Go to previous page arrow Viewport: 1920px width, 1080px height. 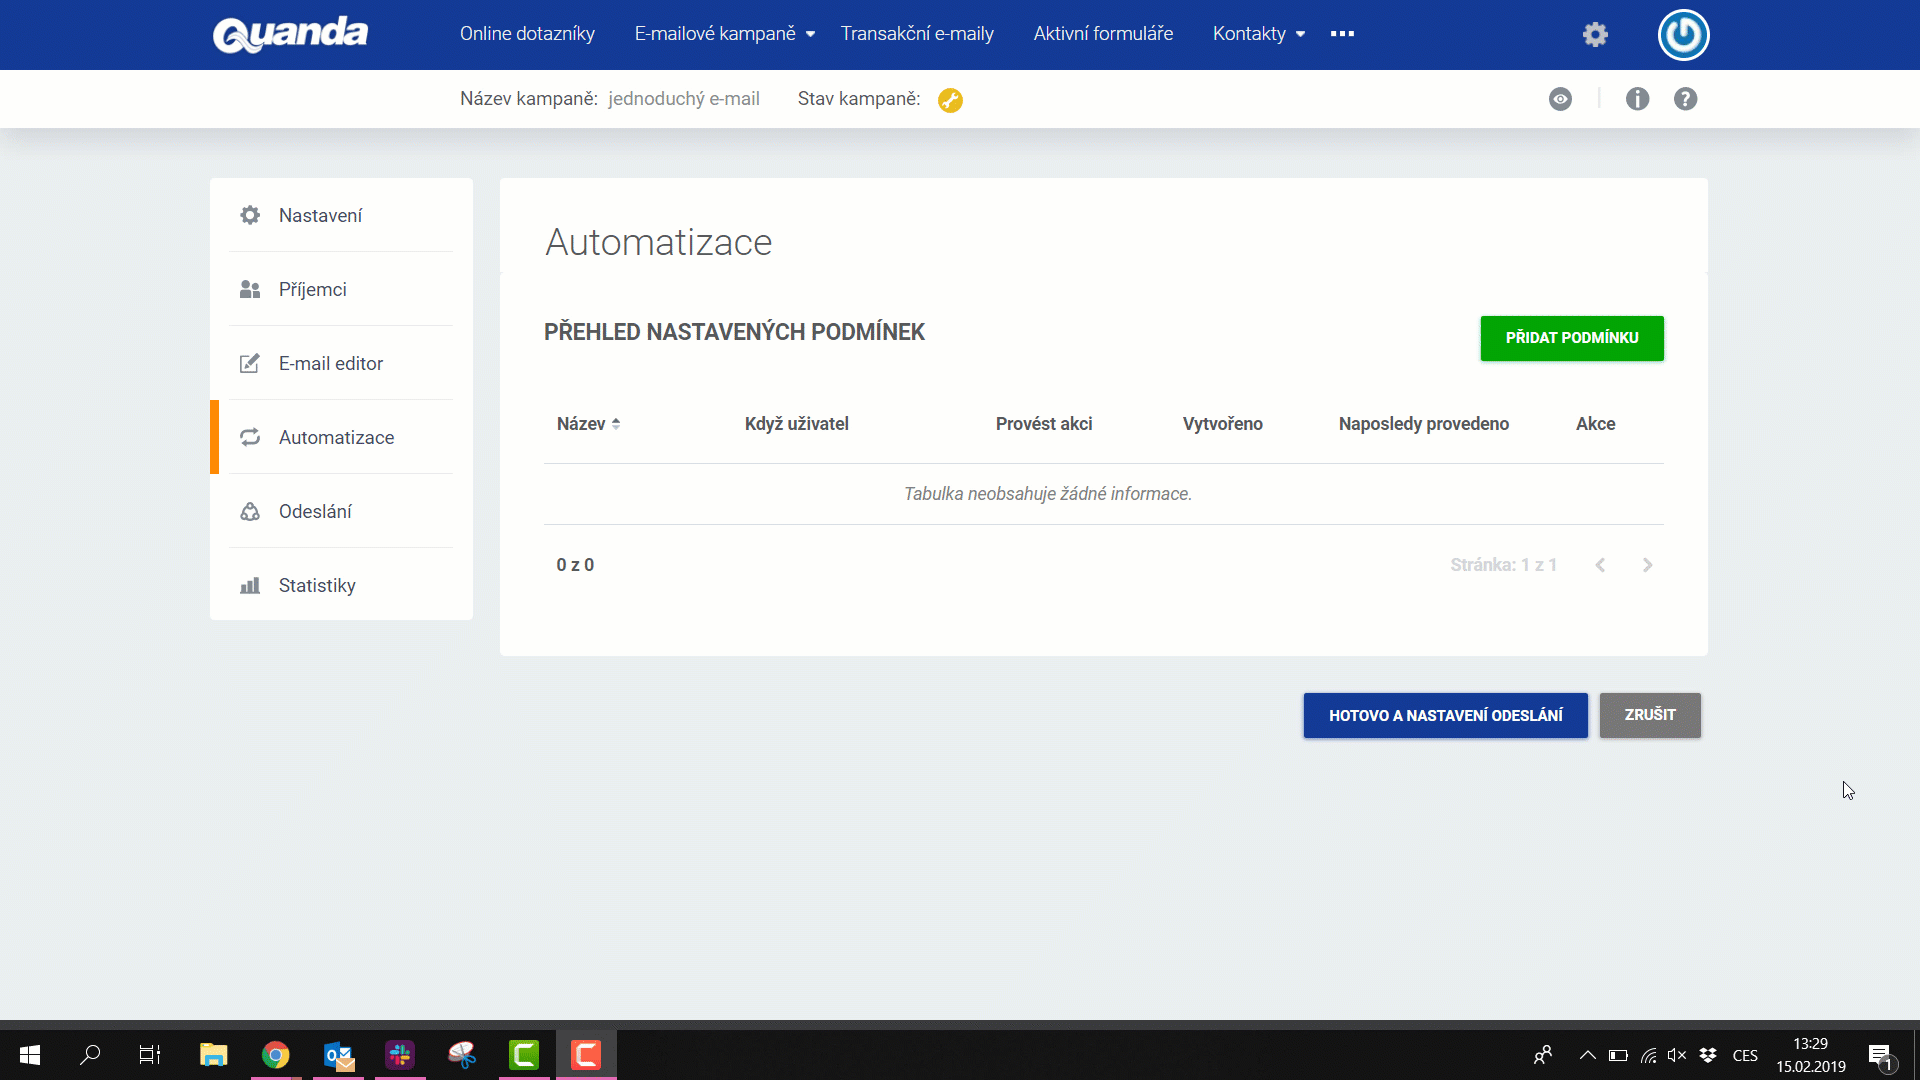(x=1600, y=565)
